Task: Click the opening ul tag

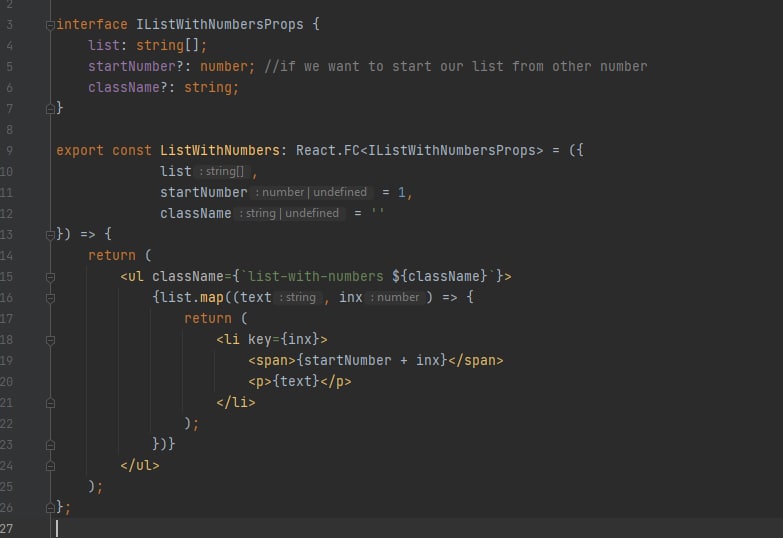Action: pos(132,276)
